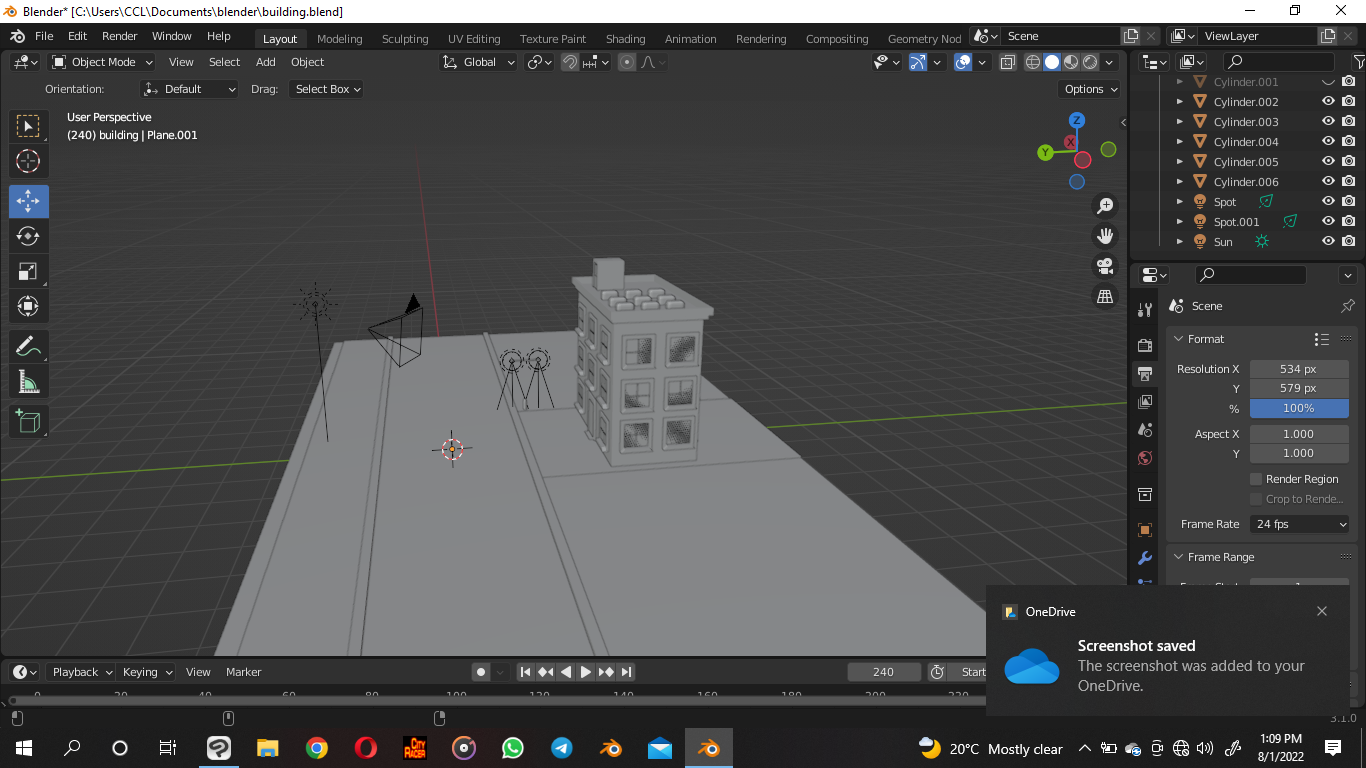Hide Cylinder.002 with its eye icon
Screen dimensions: 1366x768
pyautogui.click(x=1328, y=101)
